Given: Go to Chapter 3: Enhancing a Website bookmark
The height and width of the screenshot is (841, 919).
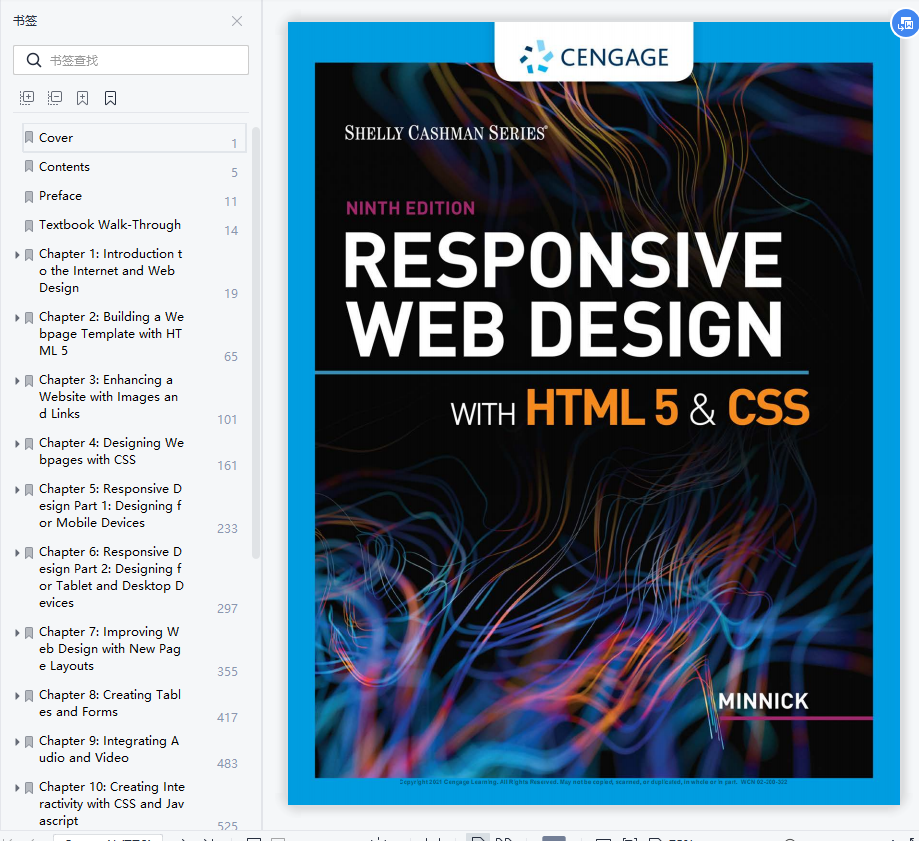Looking at the screenshot, I should 108,397.
